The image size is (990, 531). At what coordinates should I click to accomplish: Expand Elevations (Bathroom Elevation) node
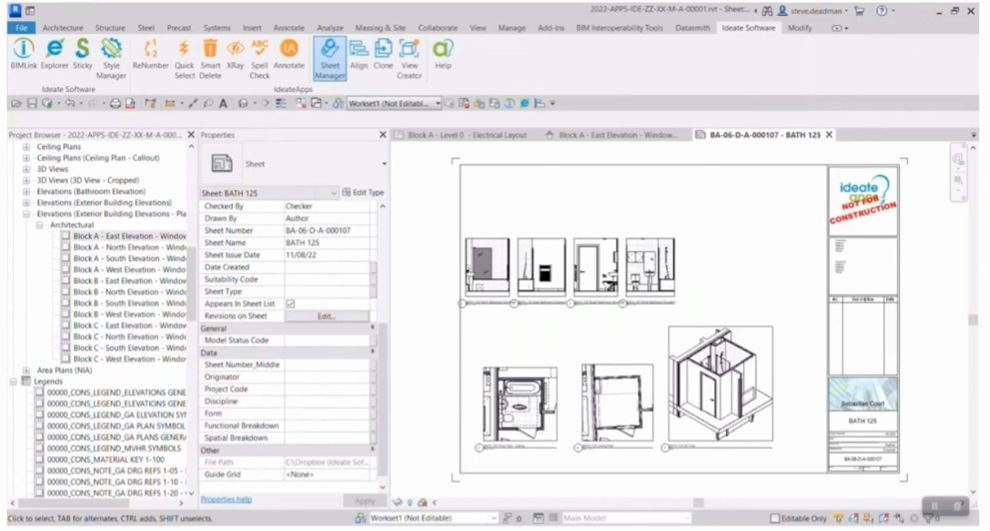27,191
